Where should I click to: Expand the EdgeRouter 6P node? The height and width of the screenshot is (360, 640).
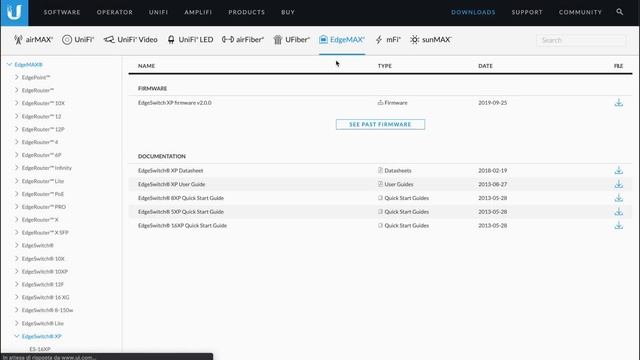17,155
